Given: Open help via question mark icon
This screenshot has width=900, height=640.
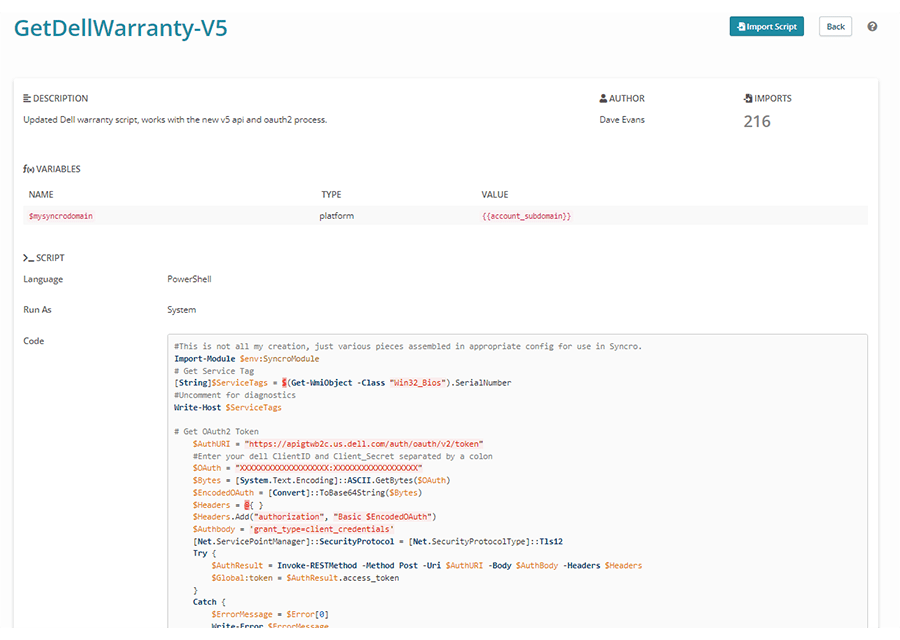Looking at the screenshot, I should pyautogui.click(x=872, y=26).
